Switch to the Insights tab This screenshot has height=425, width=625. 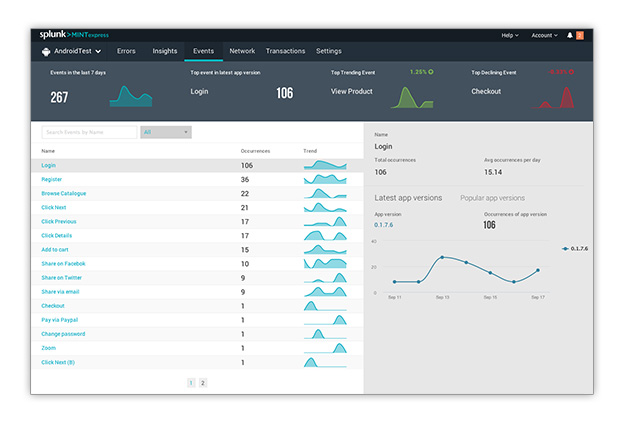pyautogui.click(x=165, y=51)
